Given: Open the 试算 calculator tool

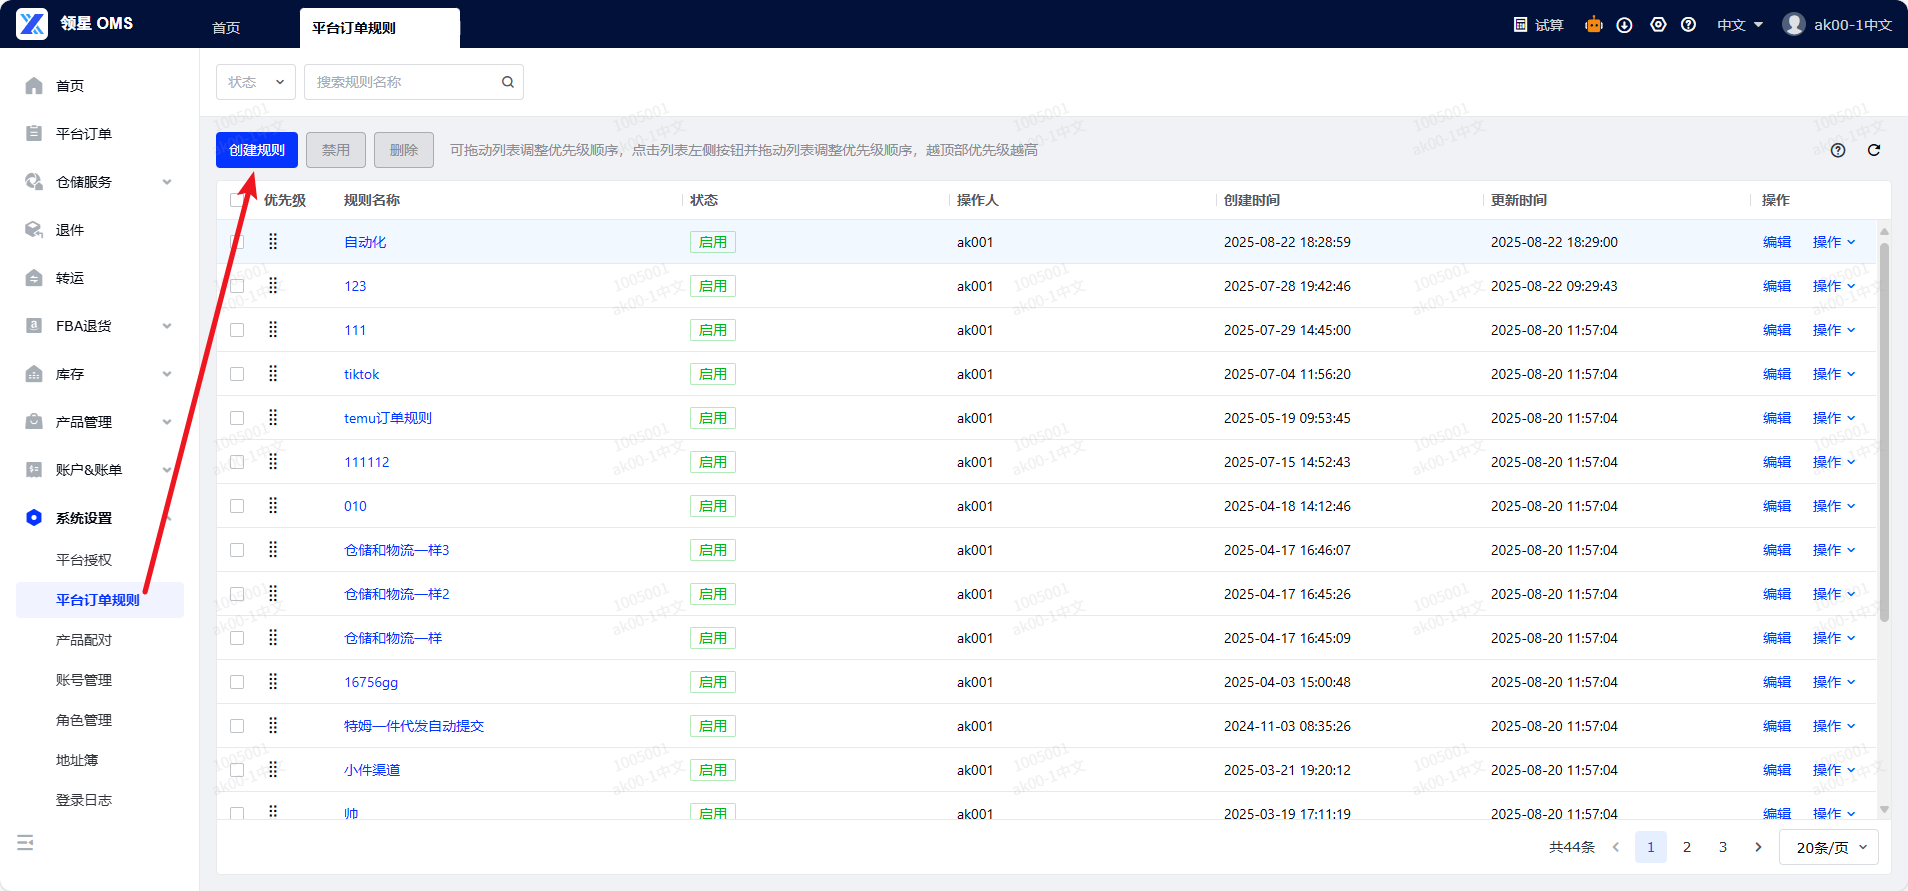Looking at the screenshot, I should [x=1538, y=25].
